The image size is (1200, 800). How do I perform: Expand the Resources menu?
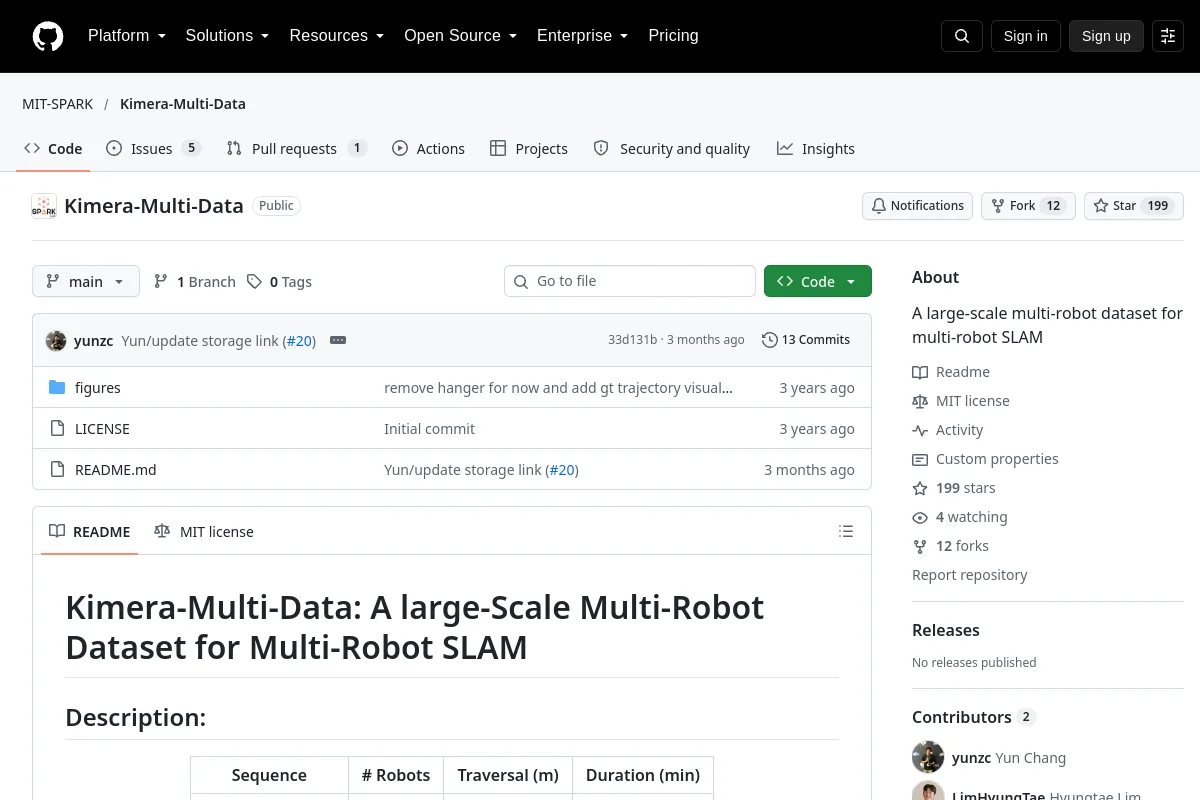[336, 36]
